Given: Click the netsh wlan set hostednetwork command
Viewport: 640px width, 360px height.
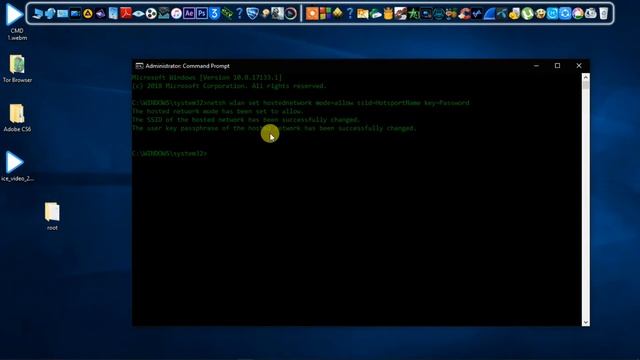Looking at the screenshot, I should (338, 102).
